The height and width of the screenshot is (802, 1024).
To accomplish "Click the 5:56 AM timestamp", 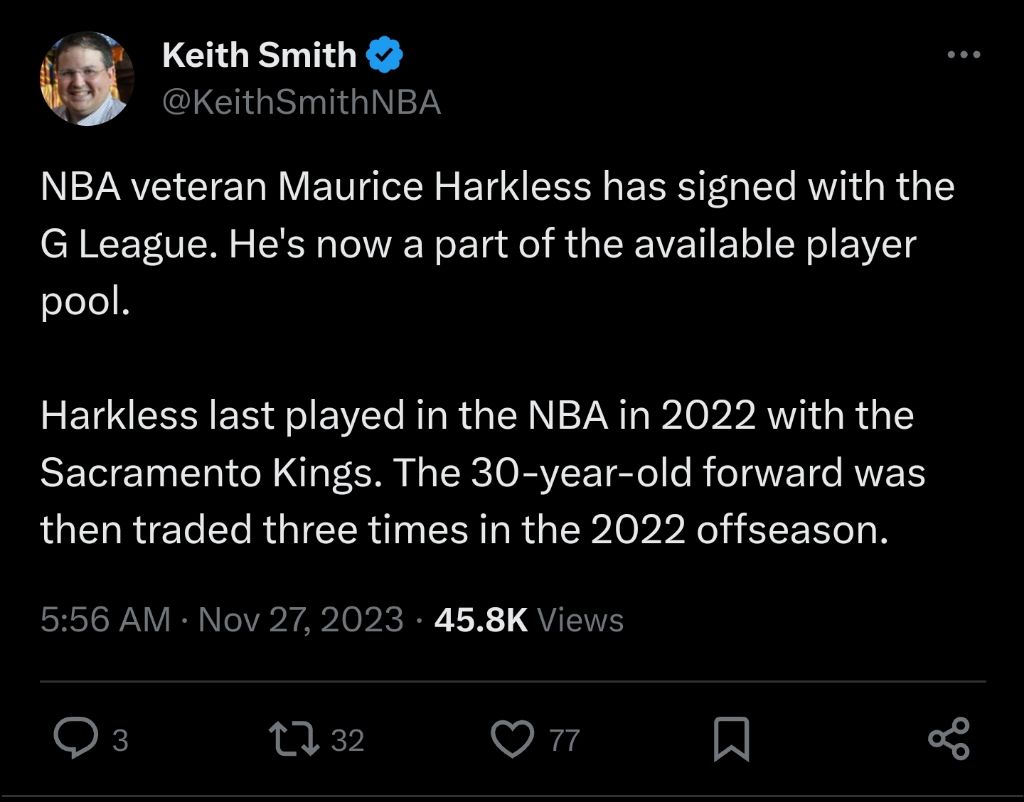I will pyautogui.click(x=105, y=620).
